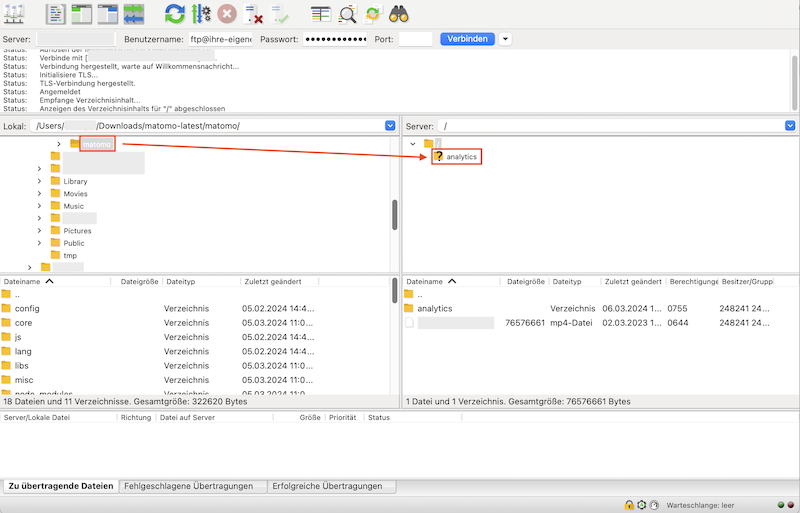Toggle local directory tree display
Screen dimensions: 800x513
(82, 14)
